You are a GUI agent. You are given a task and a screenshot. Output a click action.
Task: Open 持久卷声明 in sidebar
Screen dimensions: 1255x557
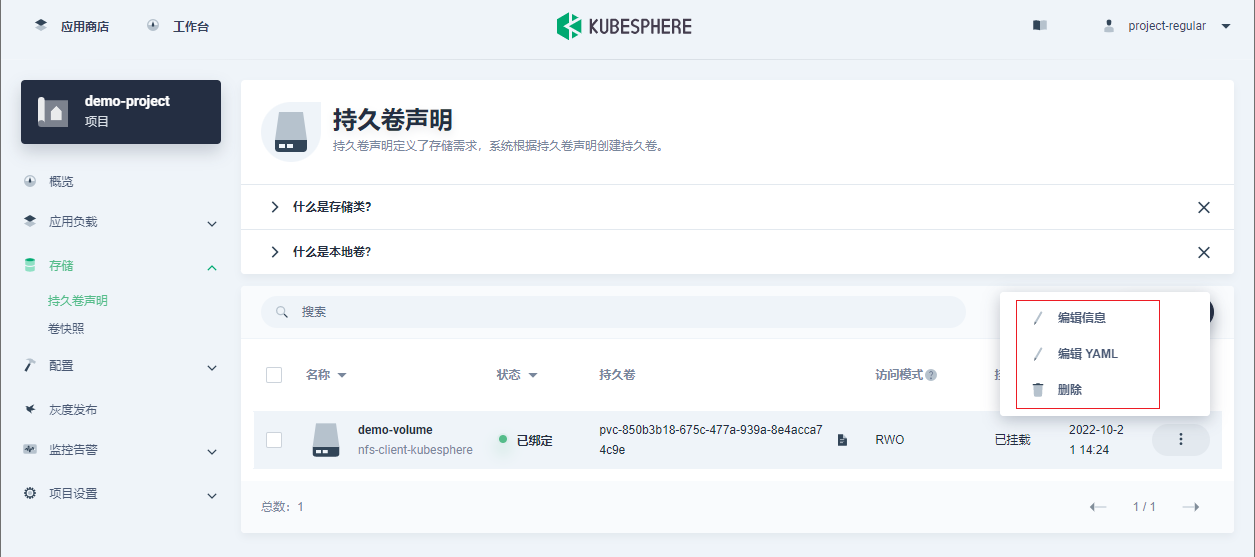tap(78, 301)
